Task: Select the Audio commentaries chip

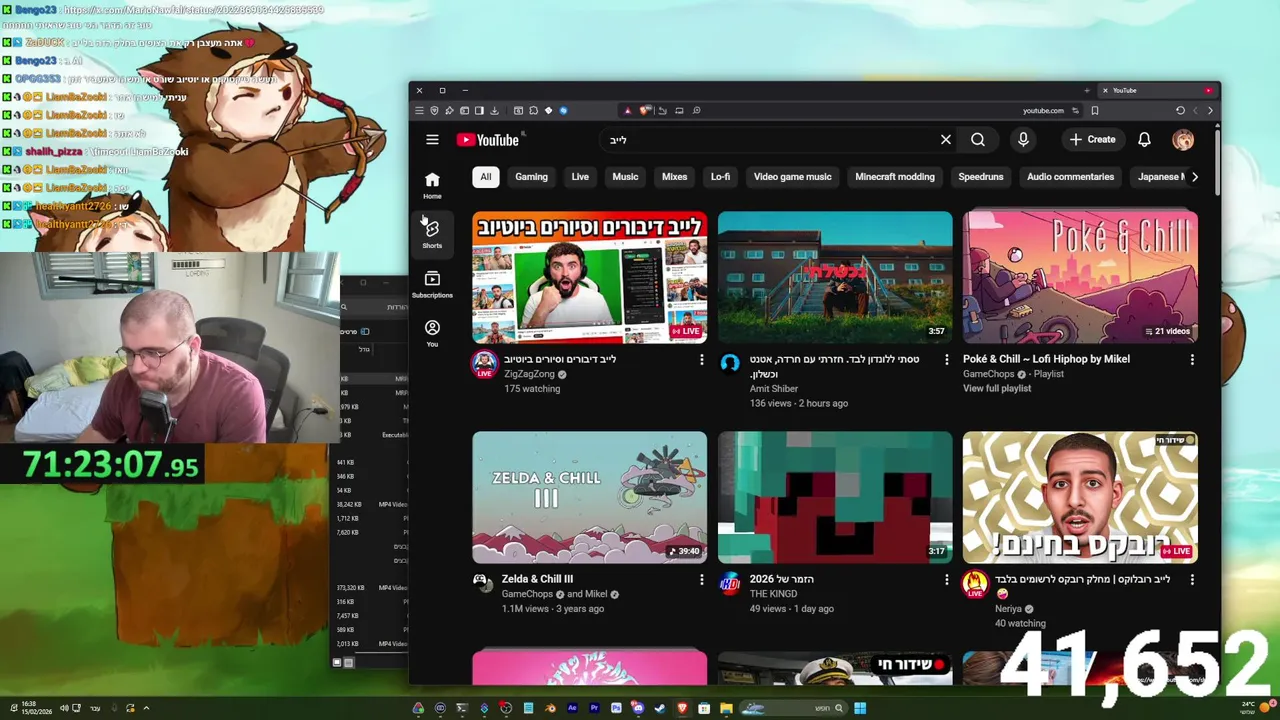Action: tap(1070, 177)
